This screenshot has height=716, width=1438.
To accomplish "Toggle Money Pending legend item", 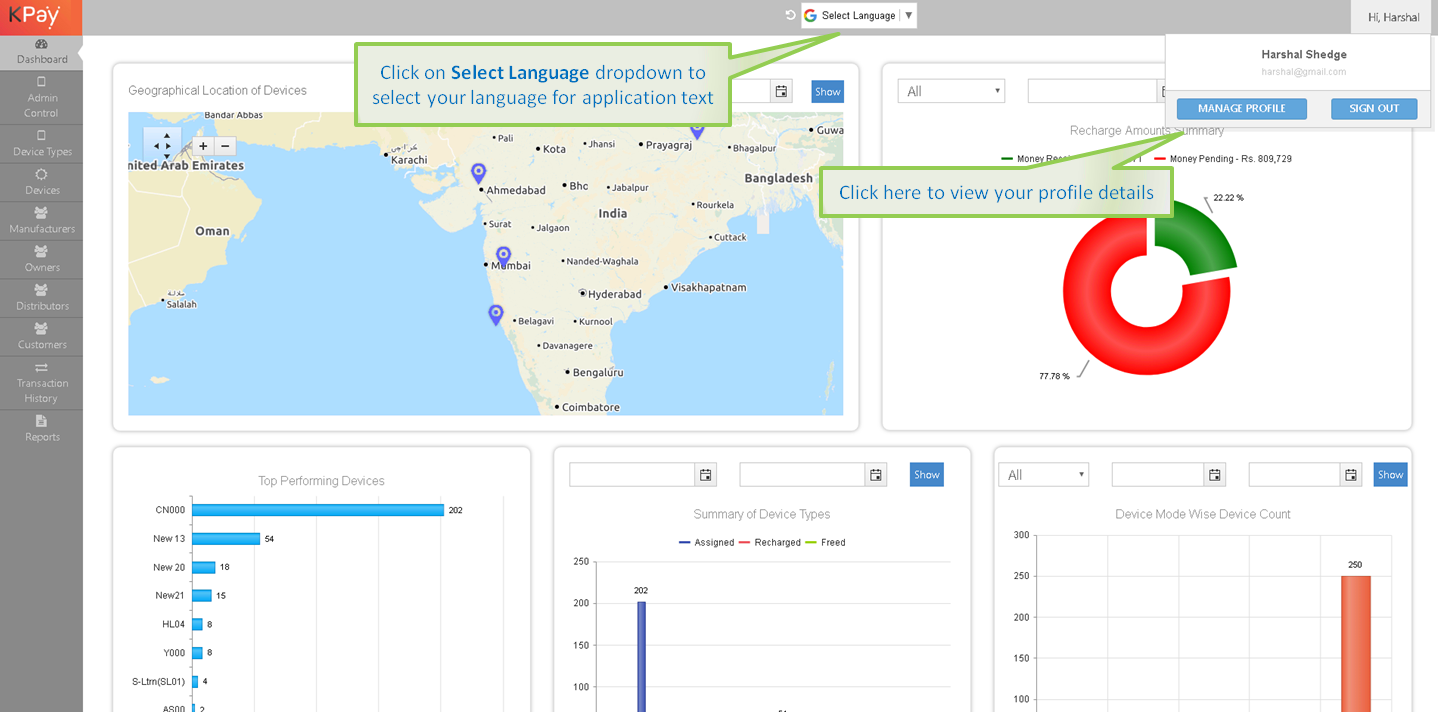I will 1222,159.
